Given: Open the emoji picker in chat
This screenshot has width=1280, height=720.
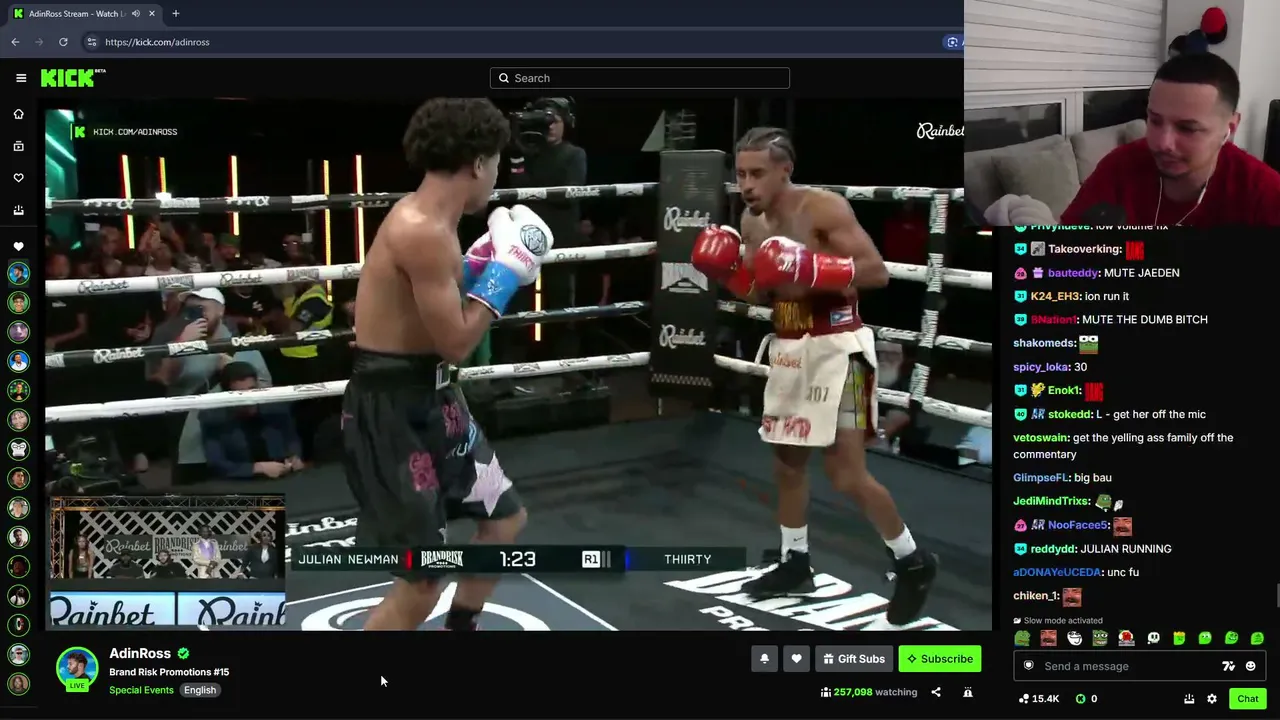Looking at the screenshot, I should click(1250, 666).
